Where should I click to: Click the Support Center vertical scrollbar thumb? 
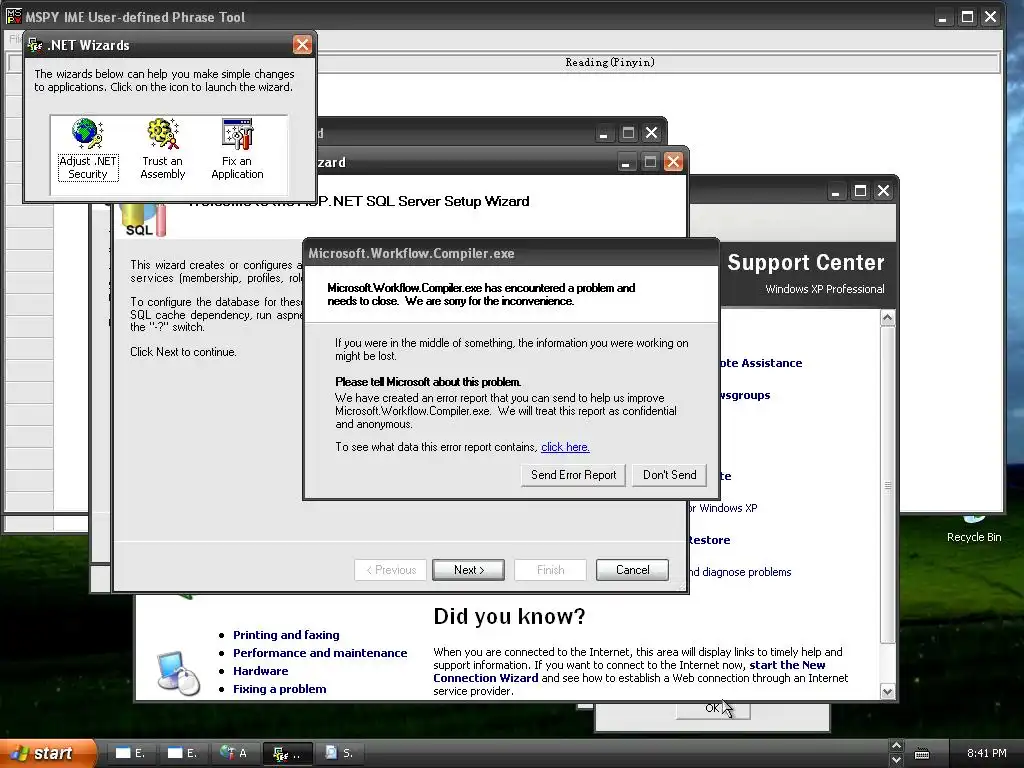click(x=888, y=483)
